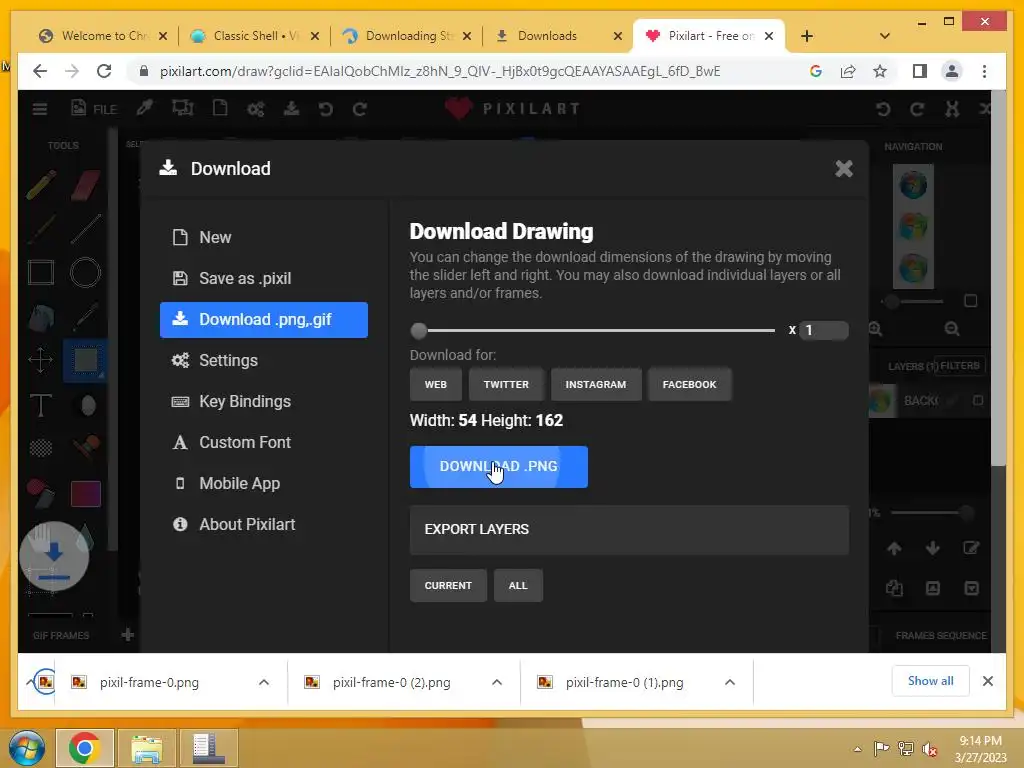Open a new browser tab
Image resolution: width=1024 pixels, height=768 pixels.
[807, 36]
